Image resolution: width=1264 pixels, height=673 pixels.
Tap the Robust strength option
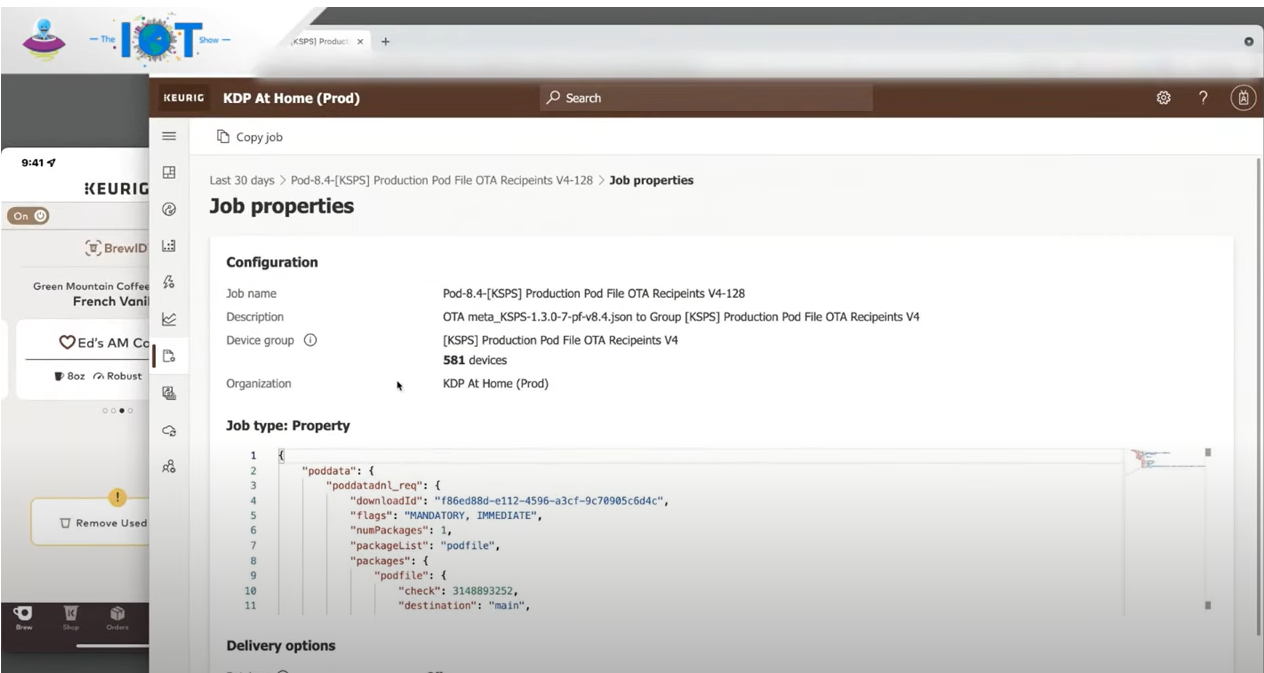pyautogui.click(x=118, y=376)
